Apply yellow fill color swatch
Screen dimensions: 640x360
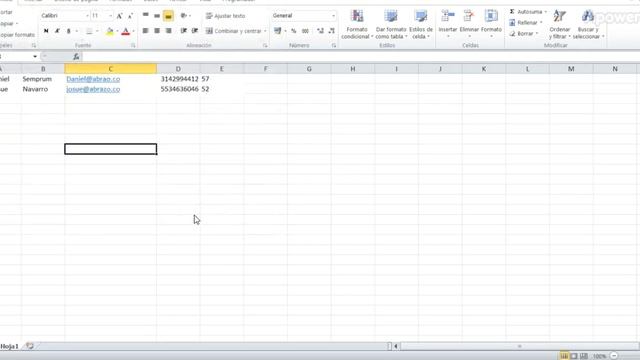[x=110, y=31]
